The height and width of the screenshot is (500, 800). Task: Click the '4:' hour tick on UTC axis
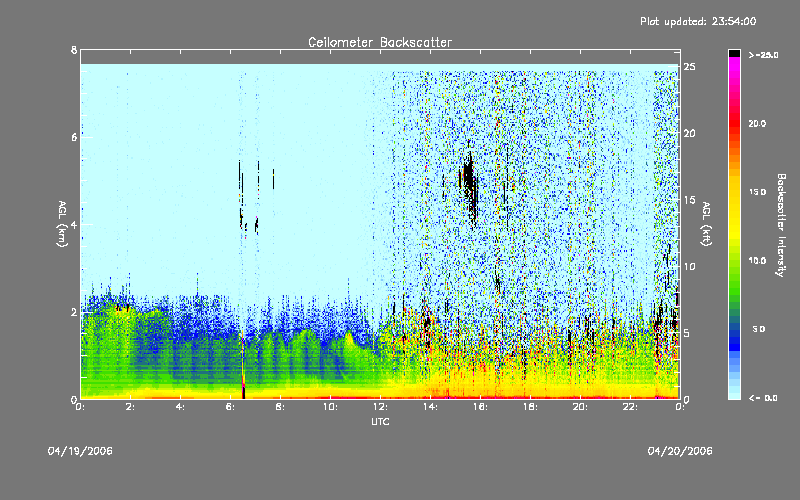pos(180,407)
